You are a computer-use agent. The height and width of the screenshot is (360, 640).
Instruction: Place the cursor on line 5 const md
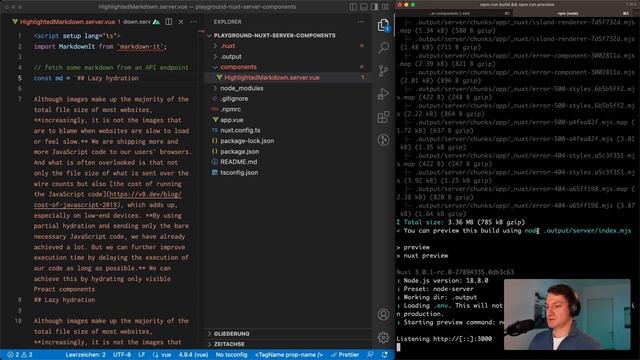tap(86, 78)
